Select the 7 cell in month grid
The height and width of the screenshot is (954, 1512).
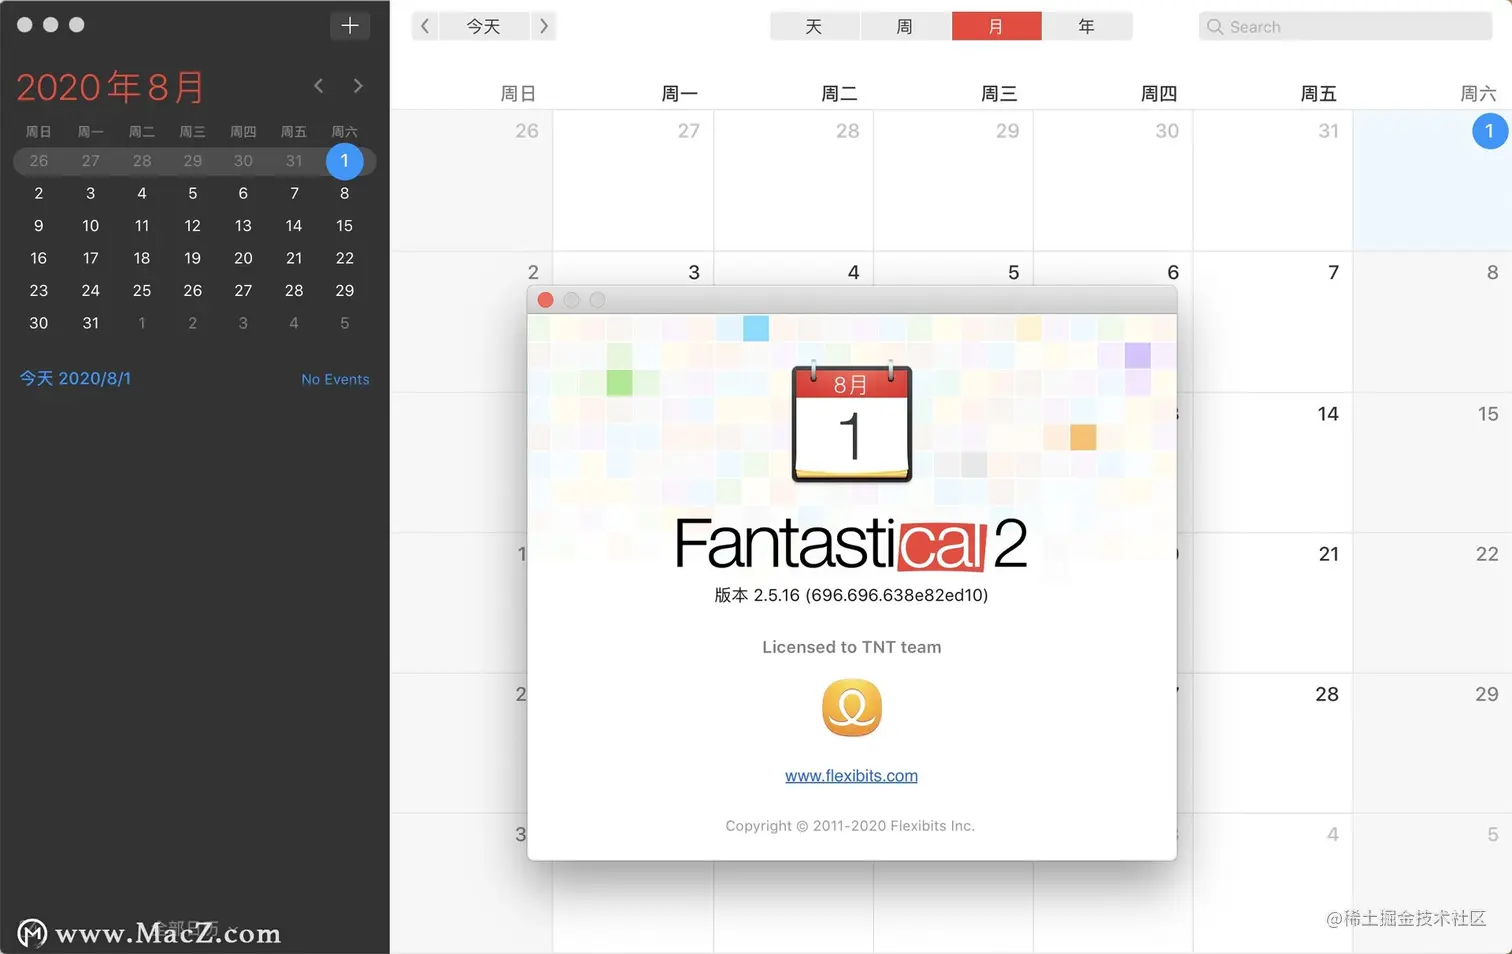point(1273,321)
